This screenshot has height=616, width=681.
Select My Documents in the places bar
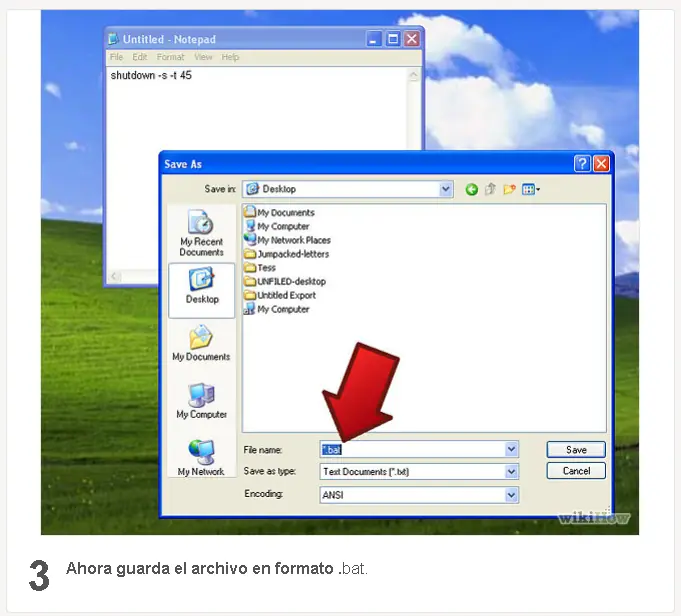pyautogui.click(x=201, y=343)
